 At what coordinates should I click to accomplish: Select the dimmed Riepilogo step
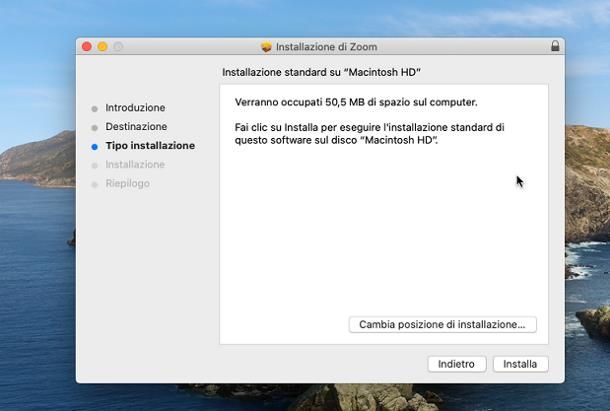[x=128, y=183]
